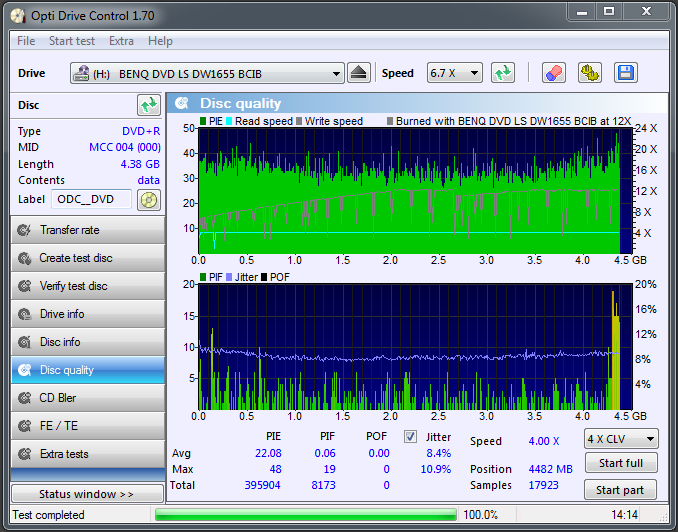This screenshot has width=678, height=532.
Task: Click the PIE total 395904
Action: click(262, 485)
